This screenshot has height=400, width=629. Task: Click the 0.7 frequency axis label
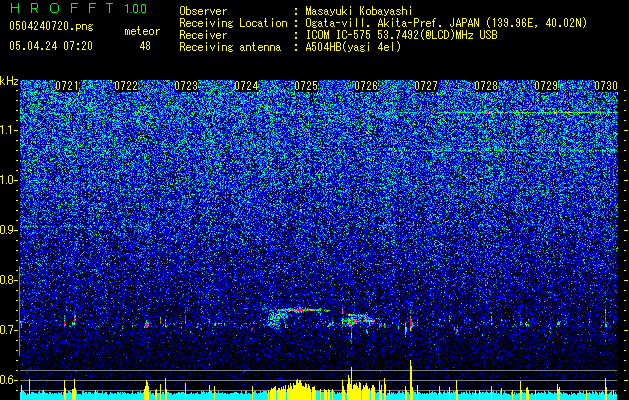point(8,330)
